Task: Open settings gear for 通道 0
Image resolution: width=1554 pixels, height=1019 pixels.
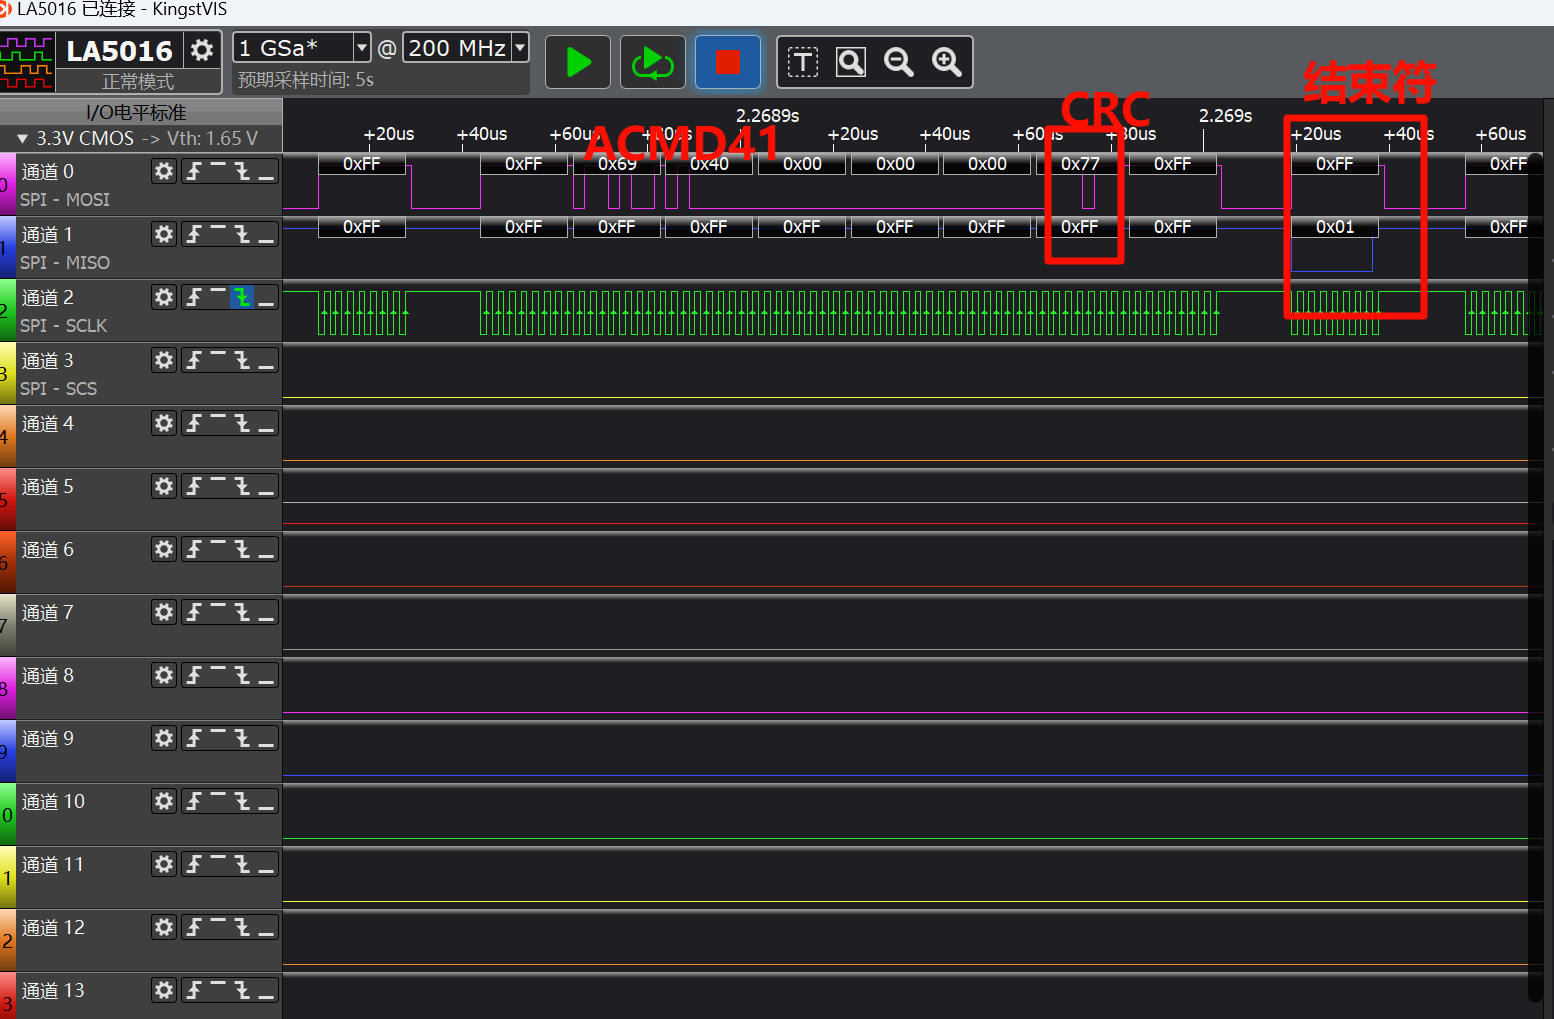Action: [164, 171]
